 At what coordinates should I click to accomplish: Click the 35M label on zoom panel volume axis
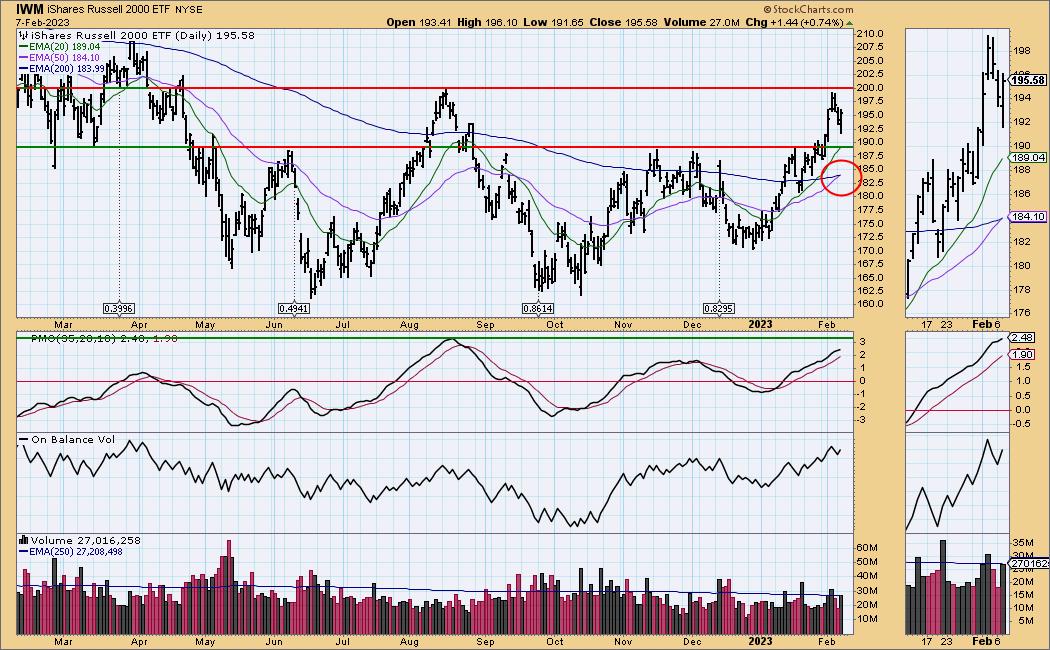[x=1023, y=542]
